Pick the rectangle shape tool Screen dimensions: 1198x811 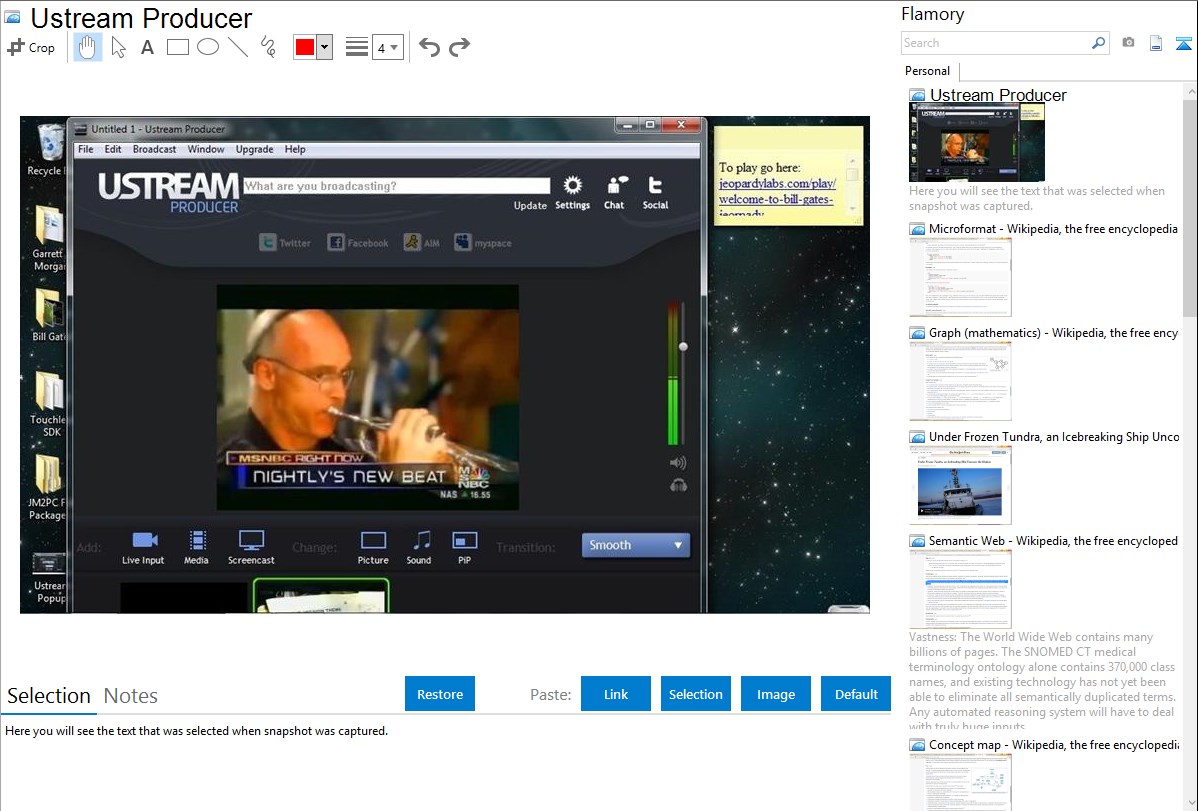178,47
